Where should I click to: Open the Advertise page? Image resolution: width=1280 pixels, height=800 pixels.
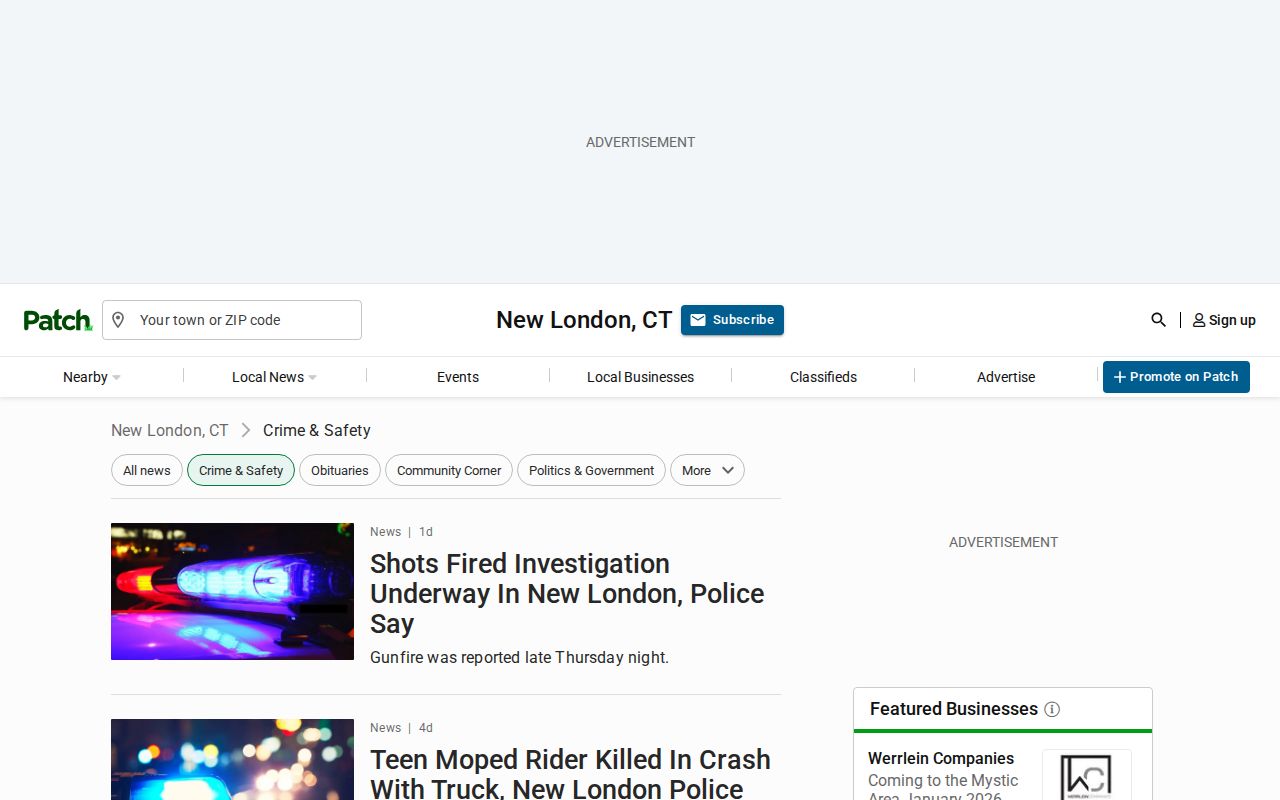pyautogui.click(x=1006, y=377)
